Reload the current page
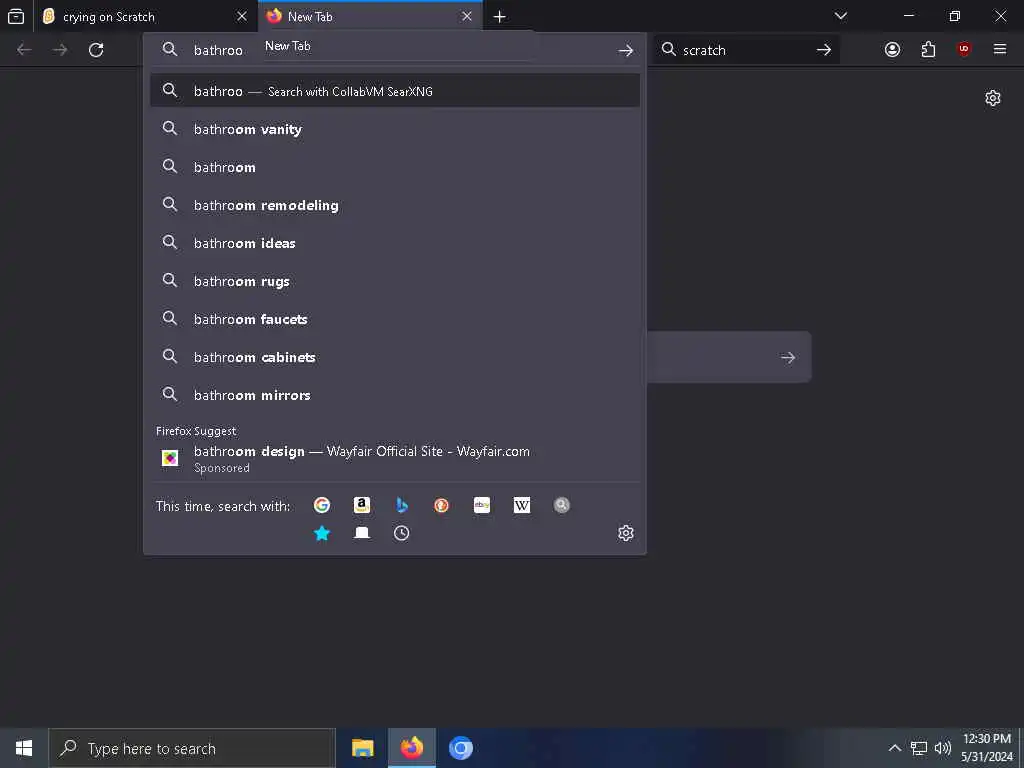 (96, 50)
